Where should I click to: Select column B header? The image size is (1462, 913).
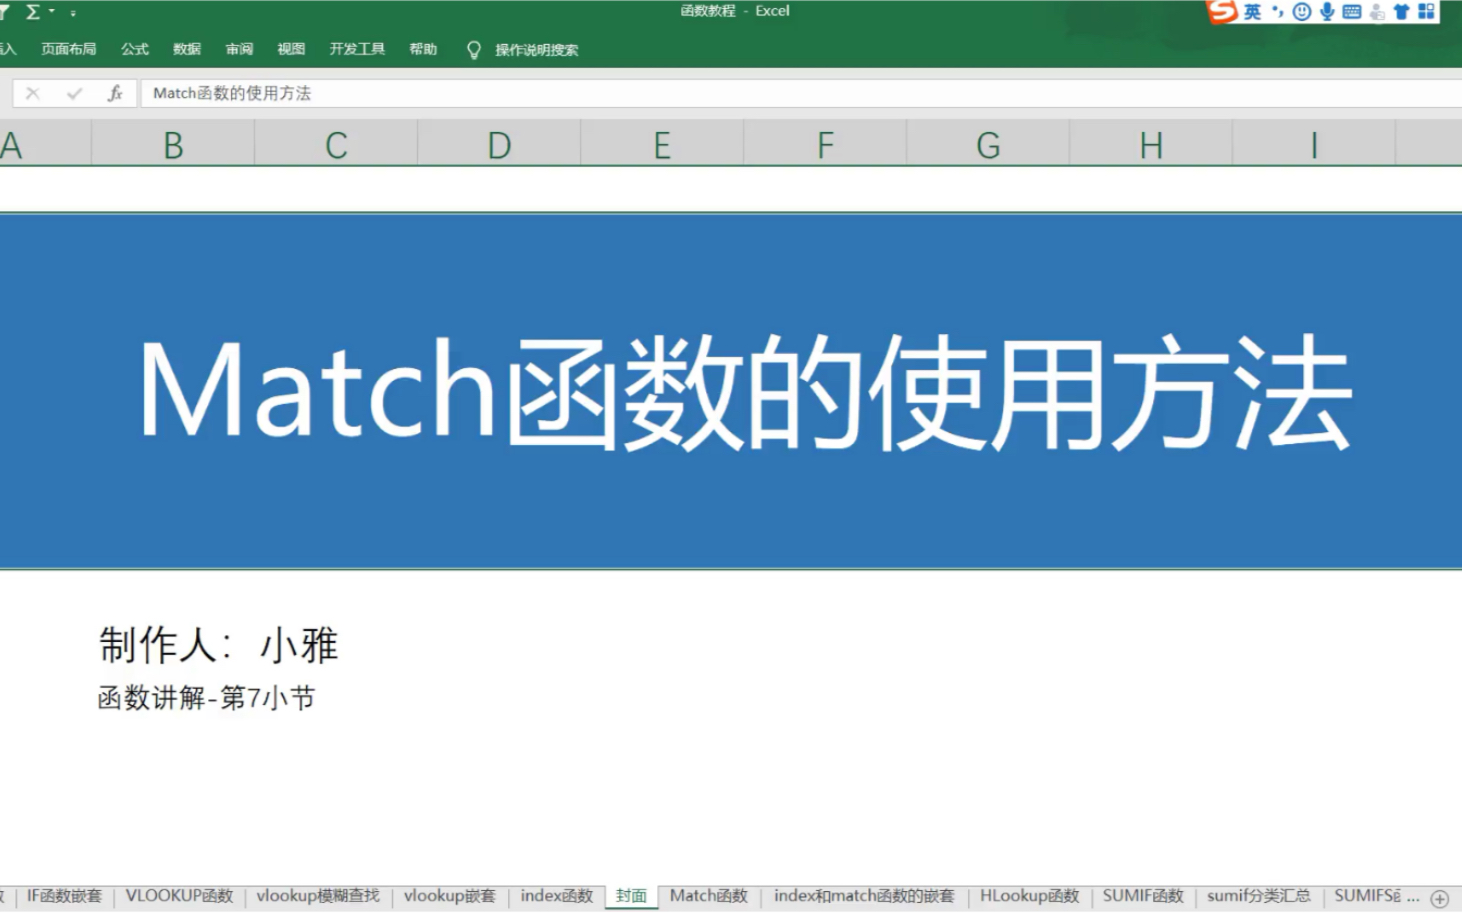tap(173, 145)
